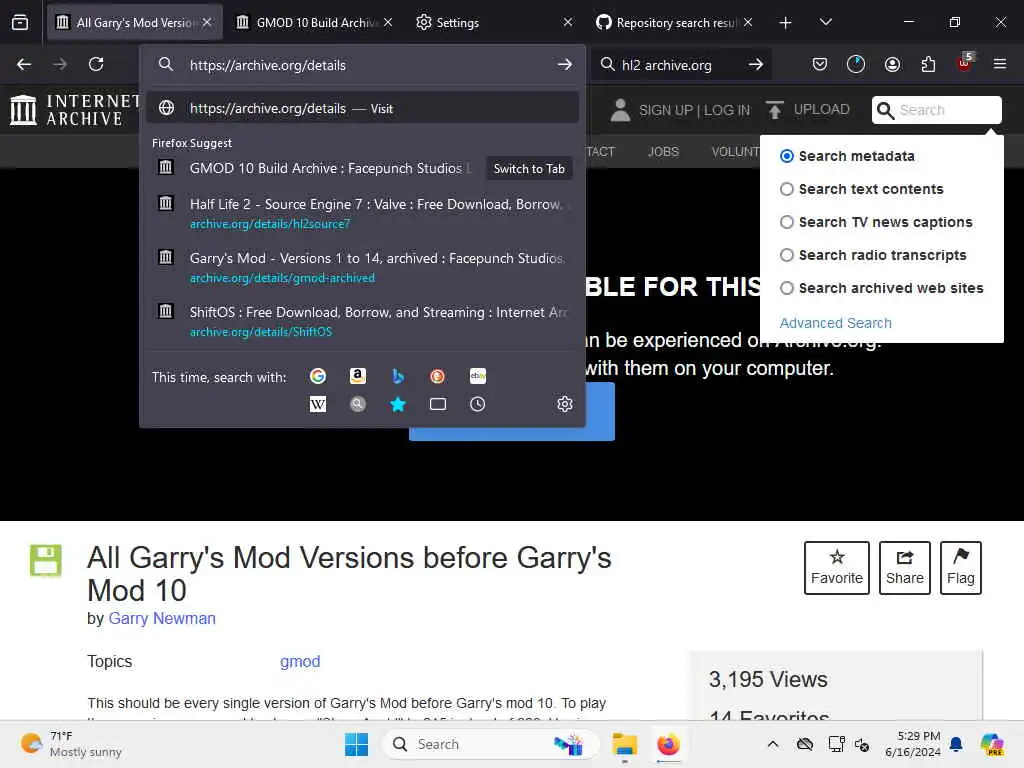Screen dimensions: 1024x768
Task: Search this time with DuckDuckGo
Action: (438, 376)
